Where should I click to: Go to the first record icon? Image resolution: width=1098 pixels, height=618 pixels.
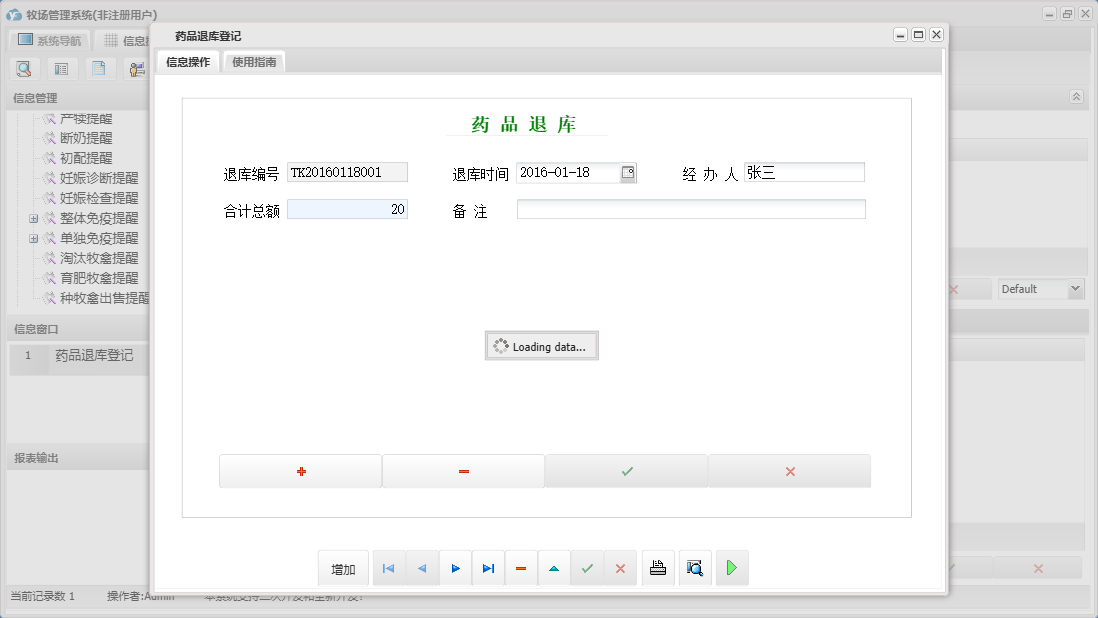coord(388,567)
